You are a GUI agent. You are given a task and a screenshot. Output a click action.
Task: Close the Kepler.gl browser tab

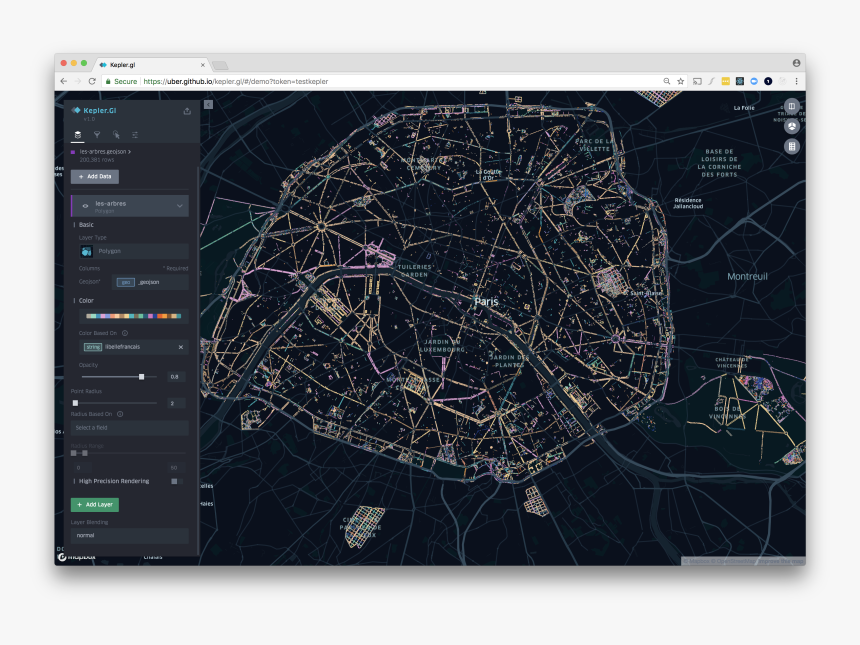pyautogui.click(x=203, y=65)
